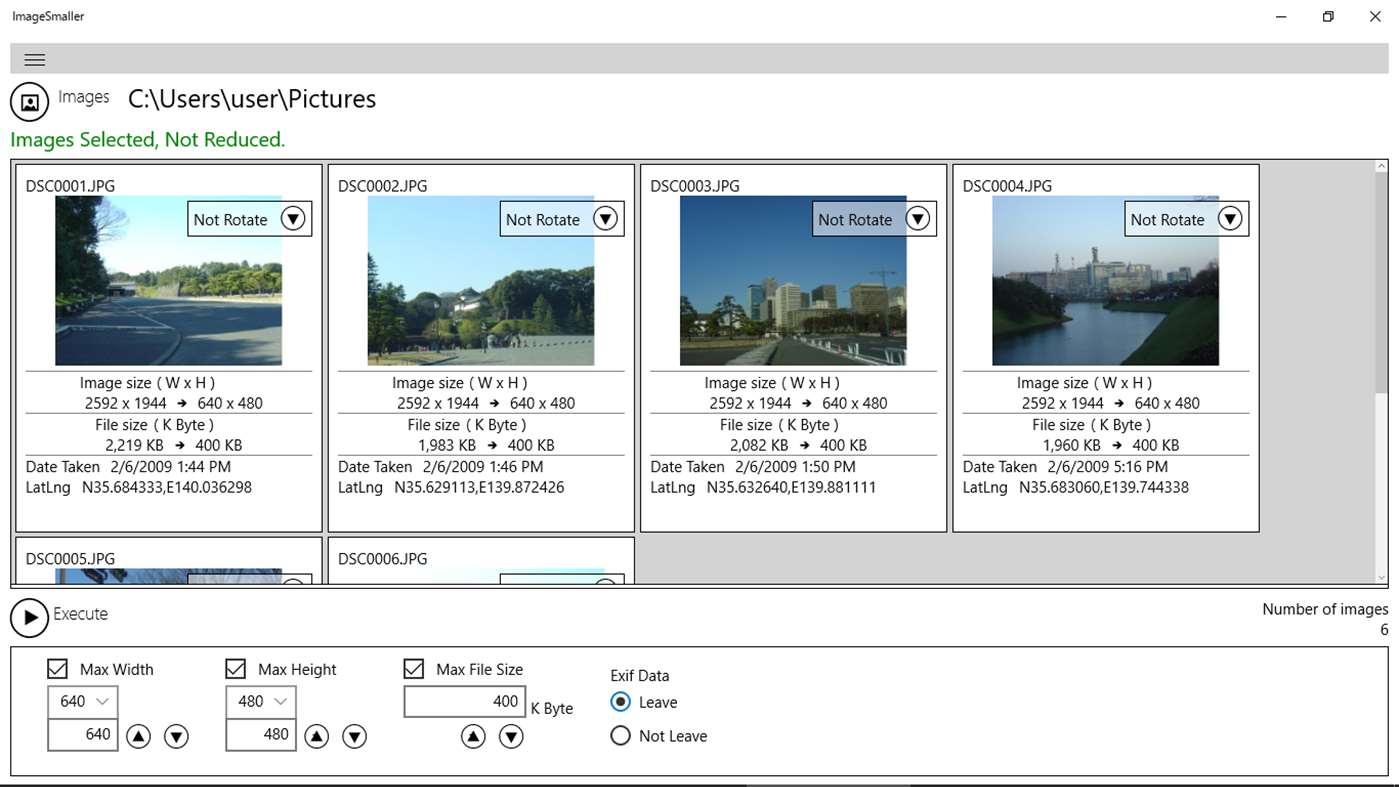This screenshot has width=1399, height=787.
Task: Click the C:\Users\user\Pictures path text
Action: point(252,99)
